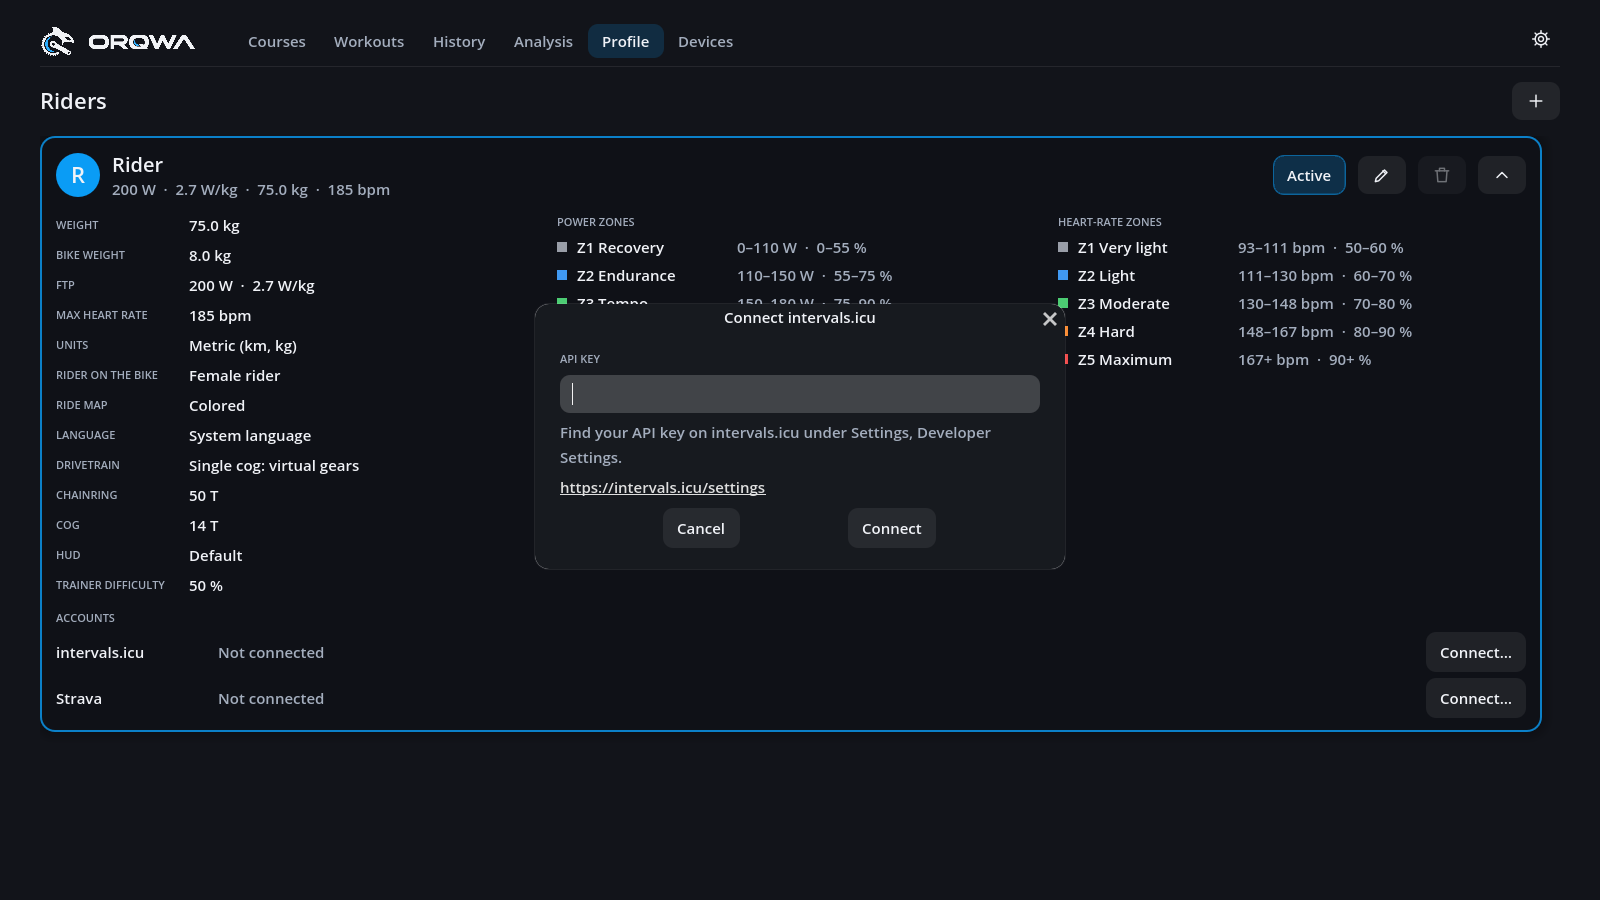Toggle the Active rider button

pos(1309,175)
